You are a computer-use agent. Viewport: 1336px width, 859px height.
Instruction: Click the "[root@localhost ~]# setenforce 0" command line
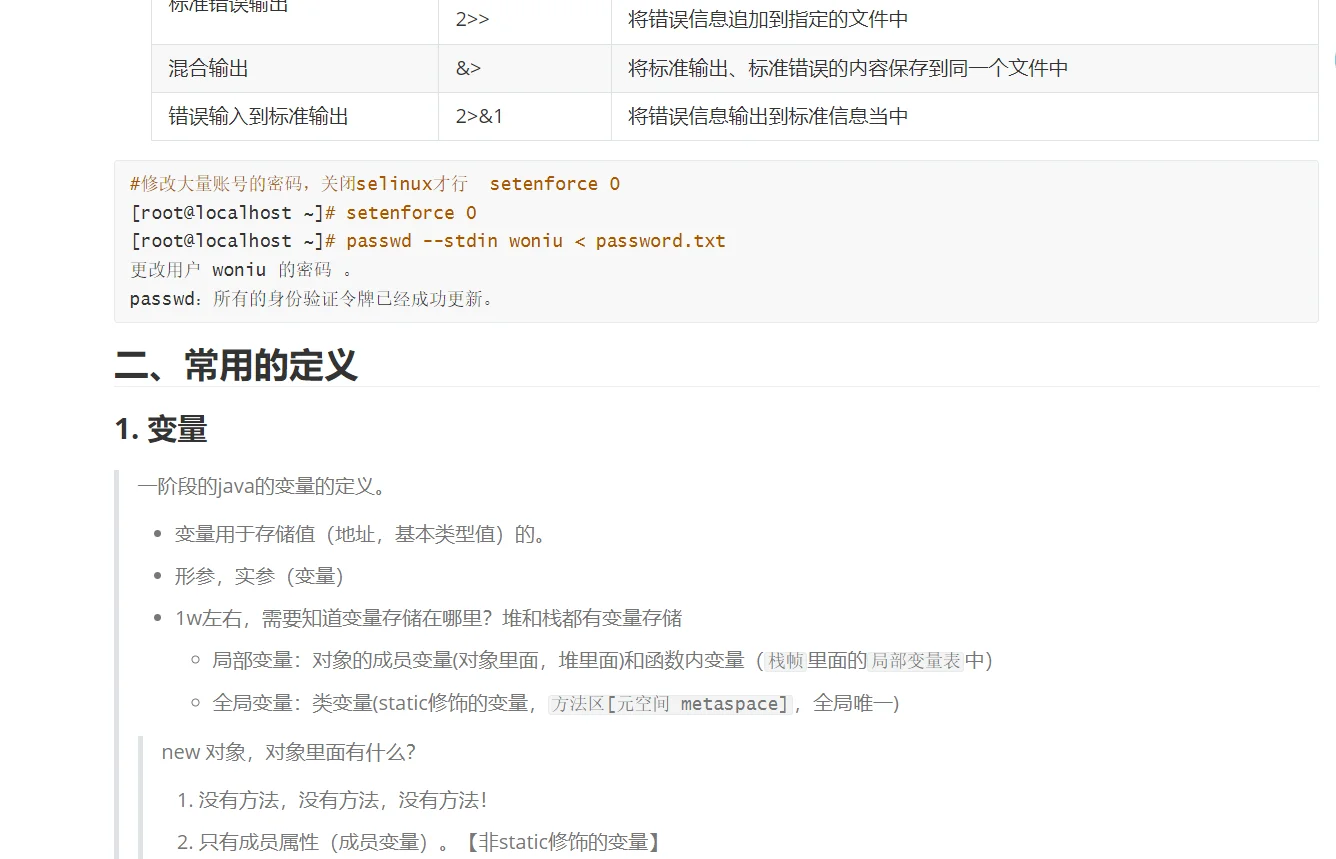pos(303,212)
